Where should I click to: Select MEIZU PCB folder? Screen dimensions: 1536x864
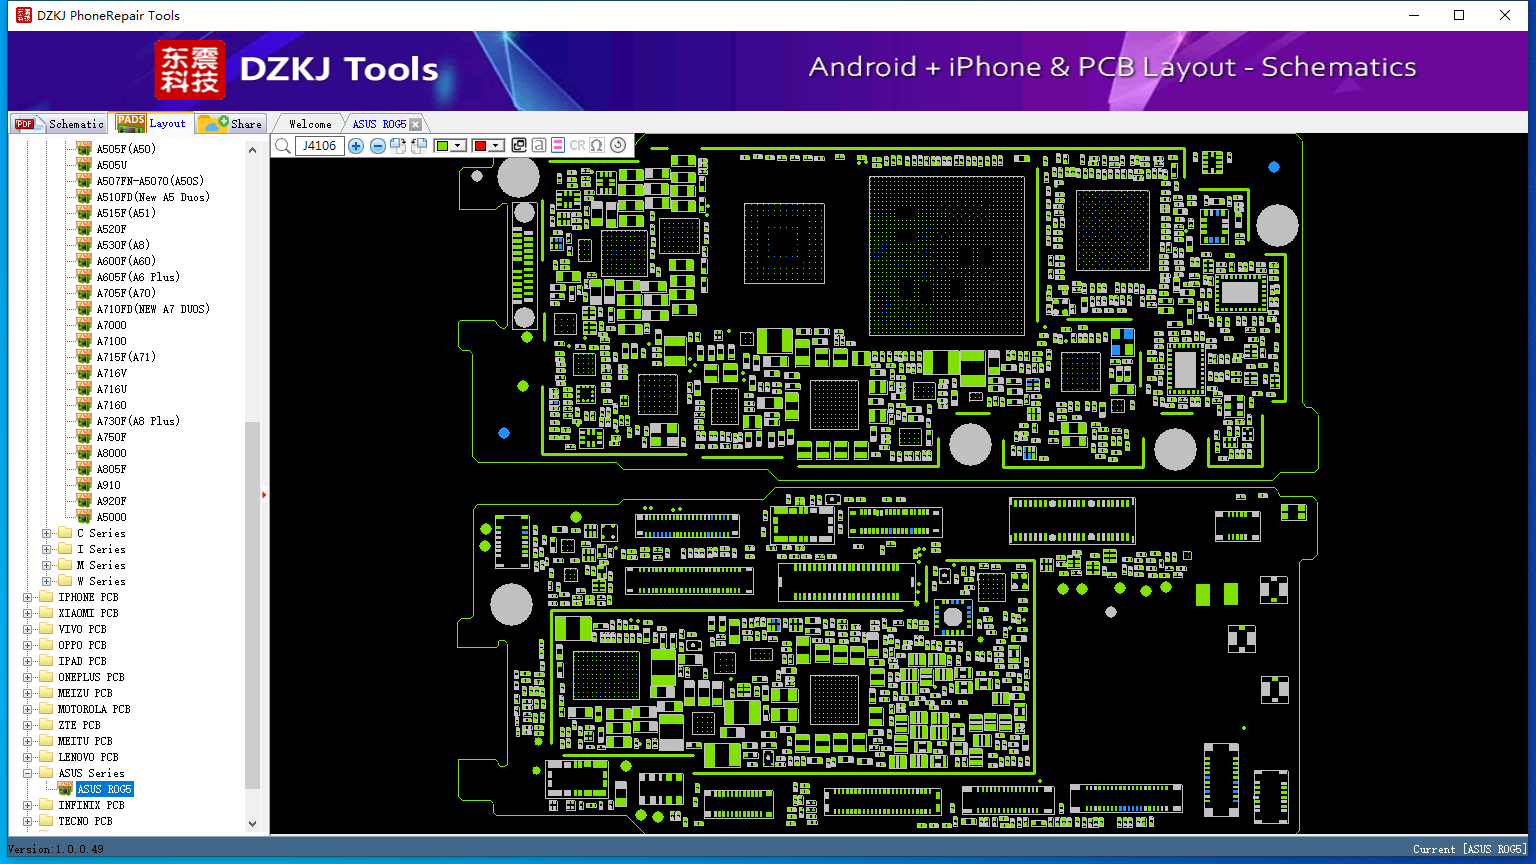click(85, 693)
